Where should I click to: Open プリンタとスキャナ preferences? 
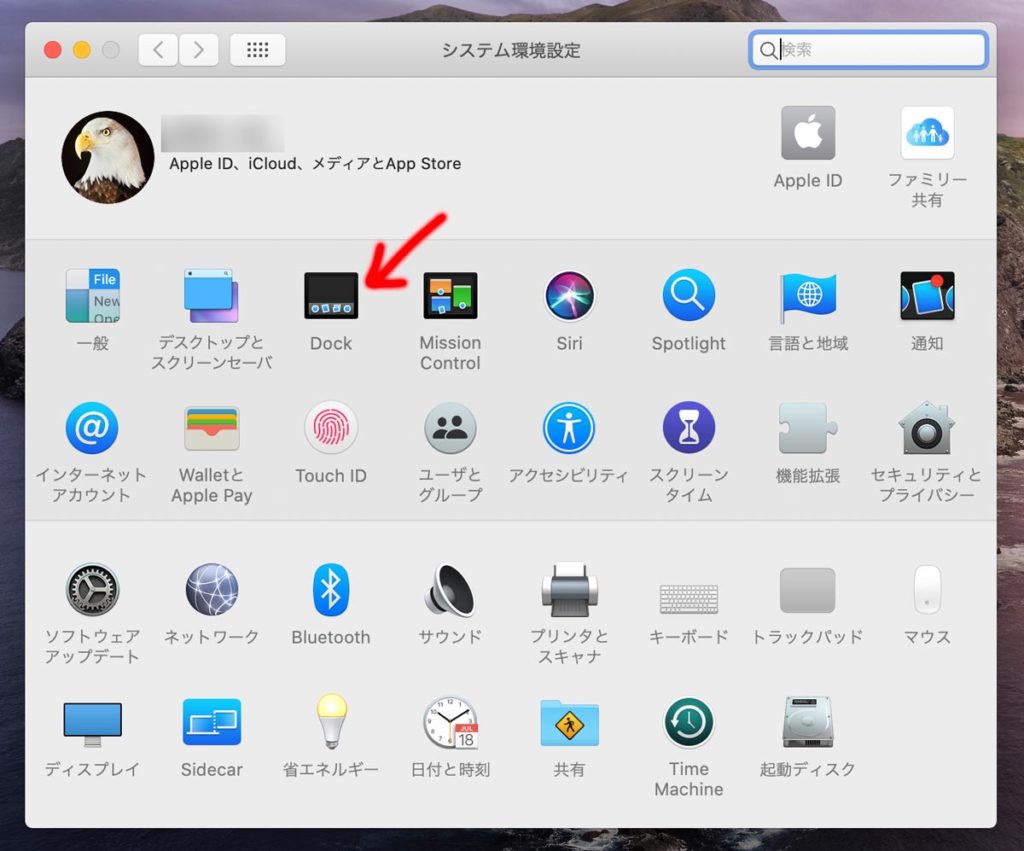tap(569, 590)
